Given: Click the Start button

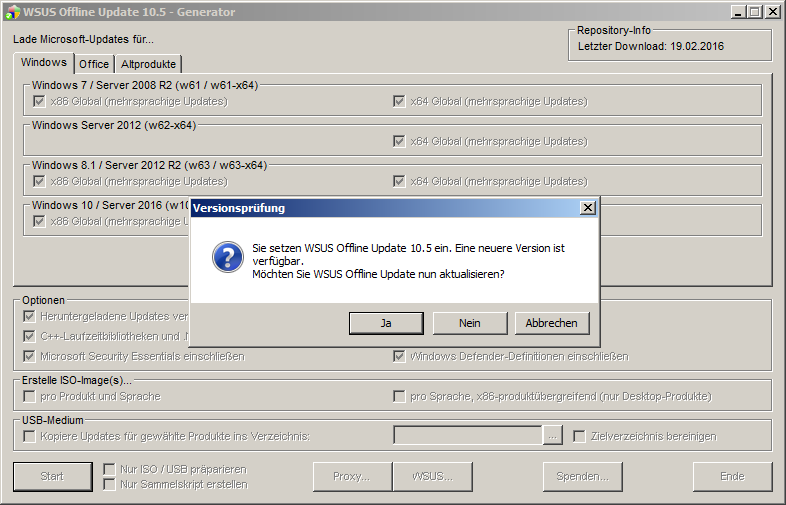Looking at the screenshot, I should pos(52,477).
